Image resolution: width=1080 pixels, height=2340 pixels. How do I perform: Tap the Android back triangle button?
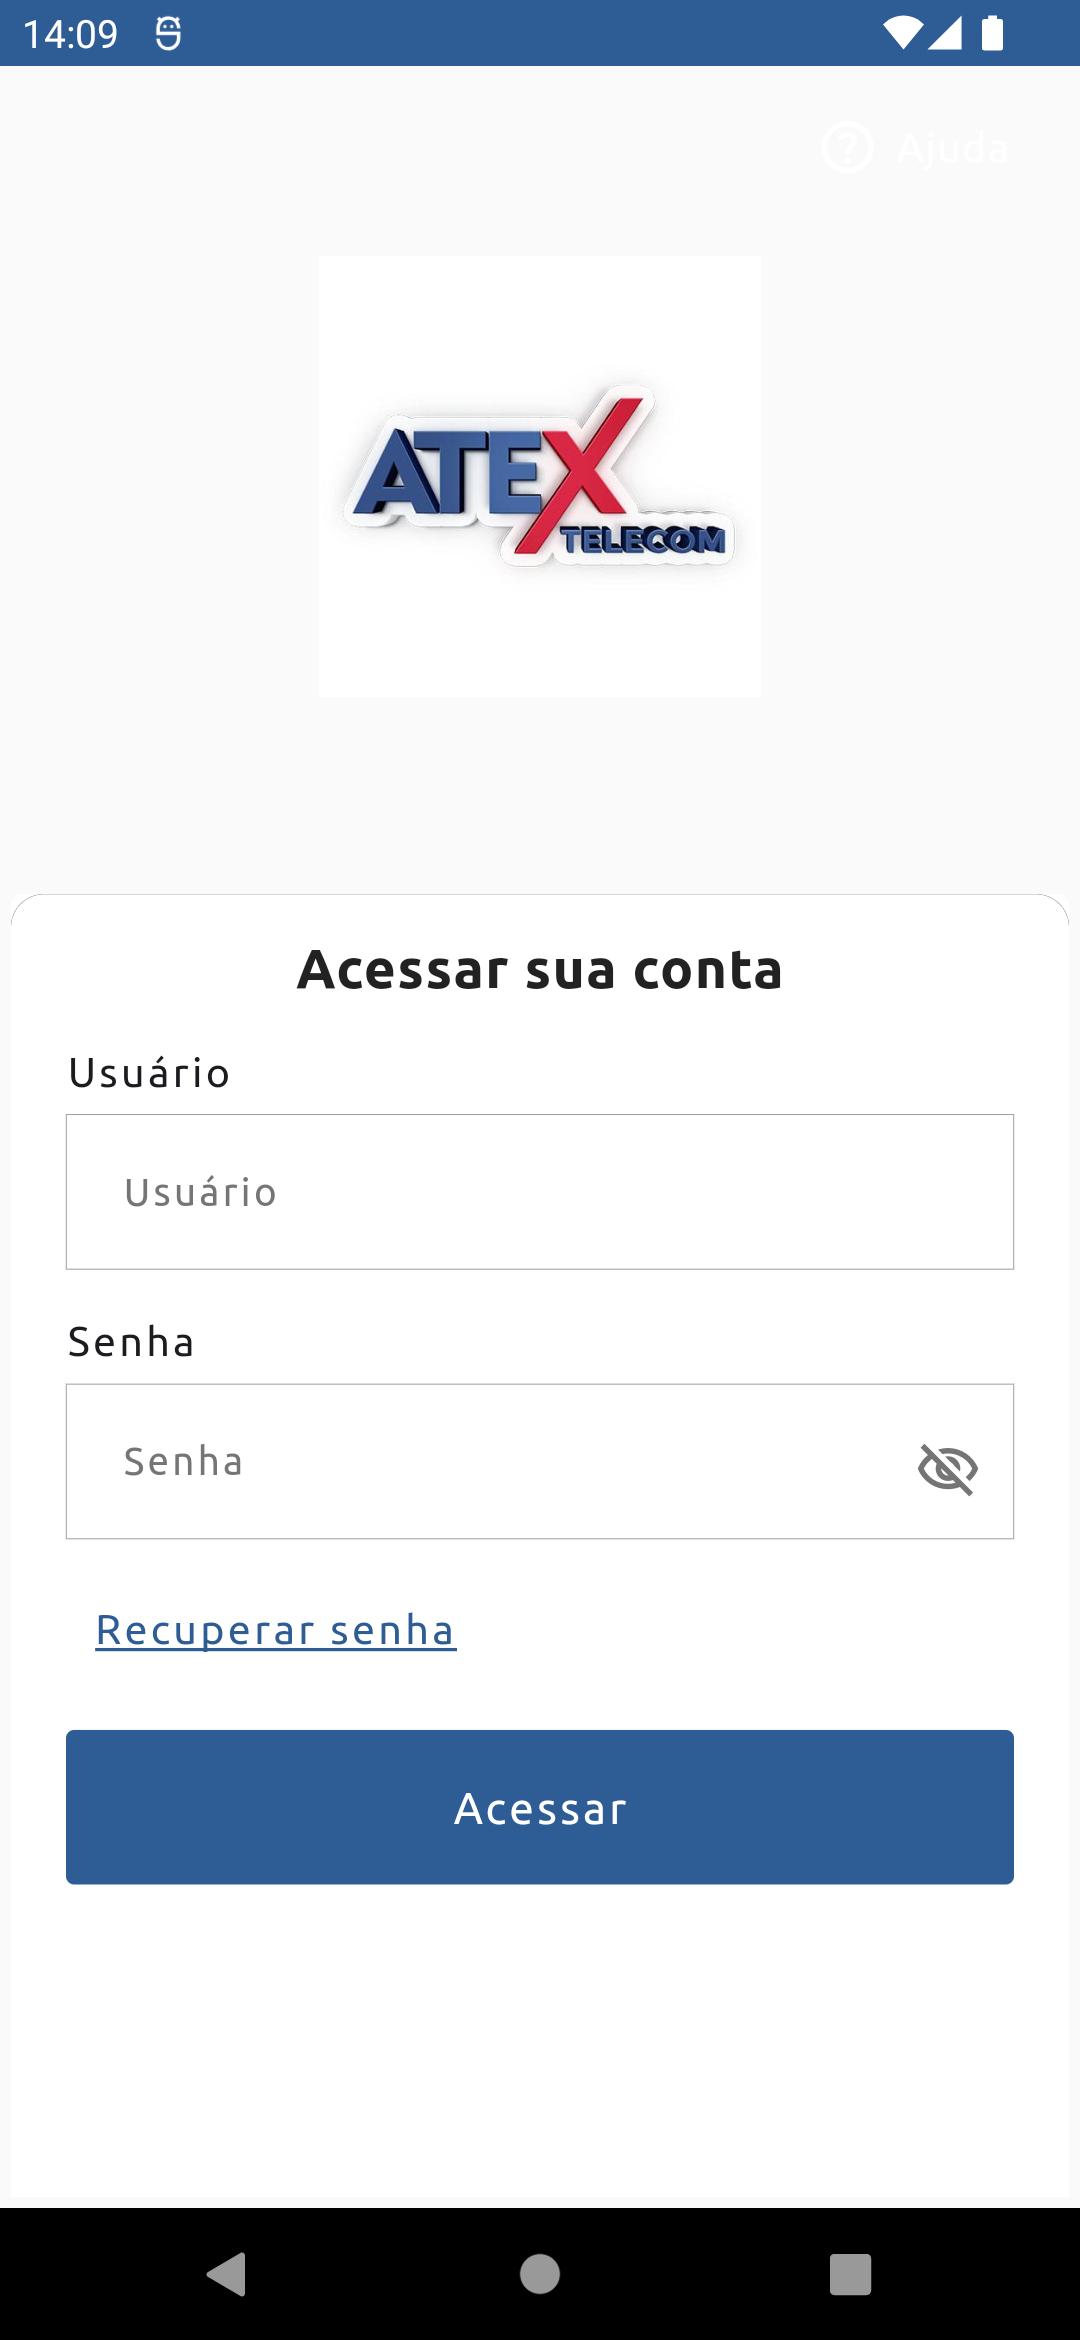pyautogui.click(x=227, y=2274)
